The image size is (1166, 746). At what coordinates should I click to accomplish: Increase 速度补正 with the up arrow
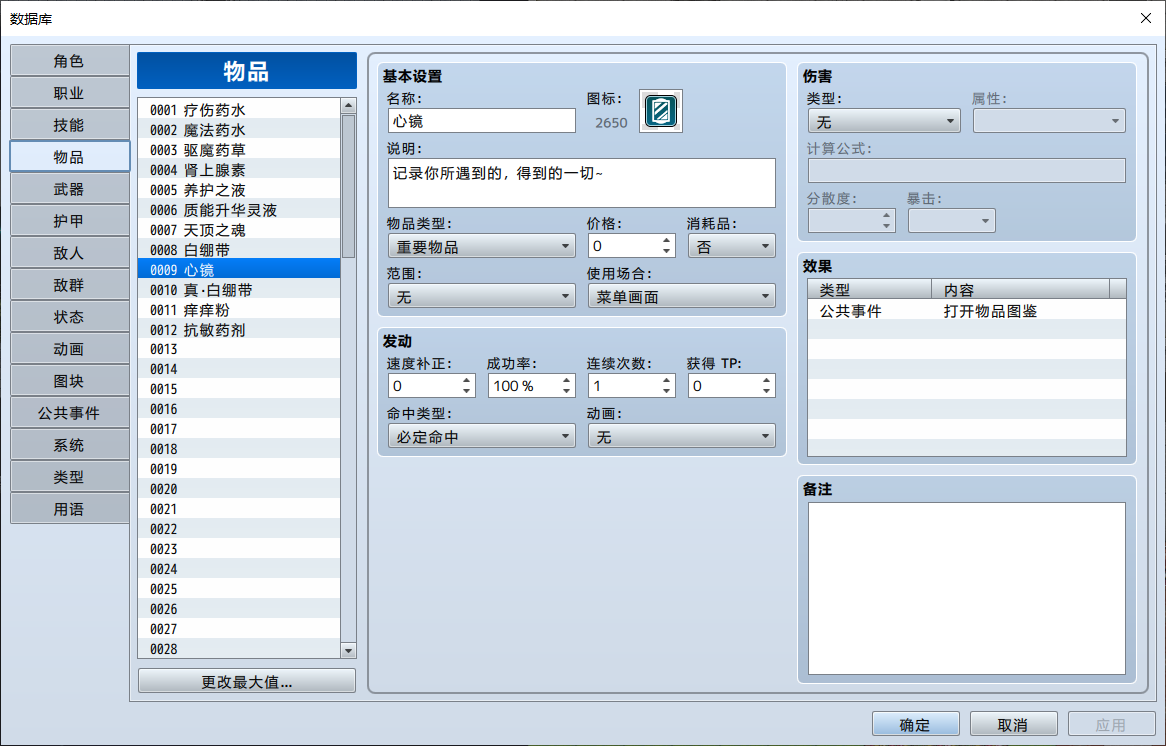pyautogui.click(x=466, y=380)
